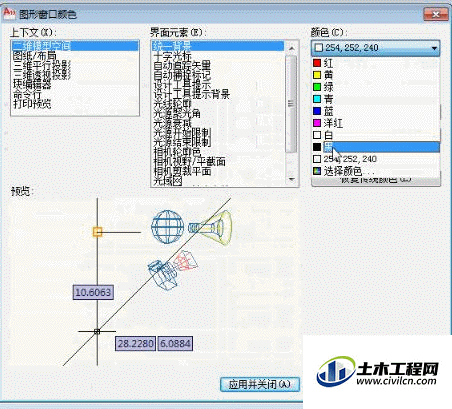Choose green 绿 from color list
Screen dimensions: 452x409
coord(376,87)
